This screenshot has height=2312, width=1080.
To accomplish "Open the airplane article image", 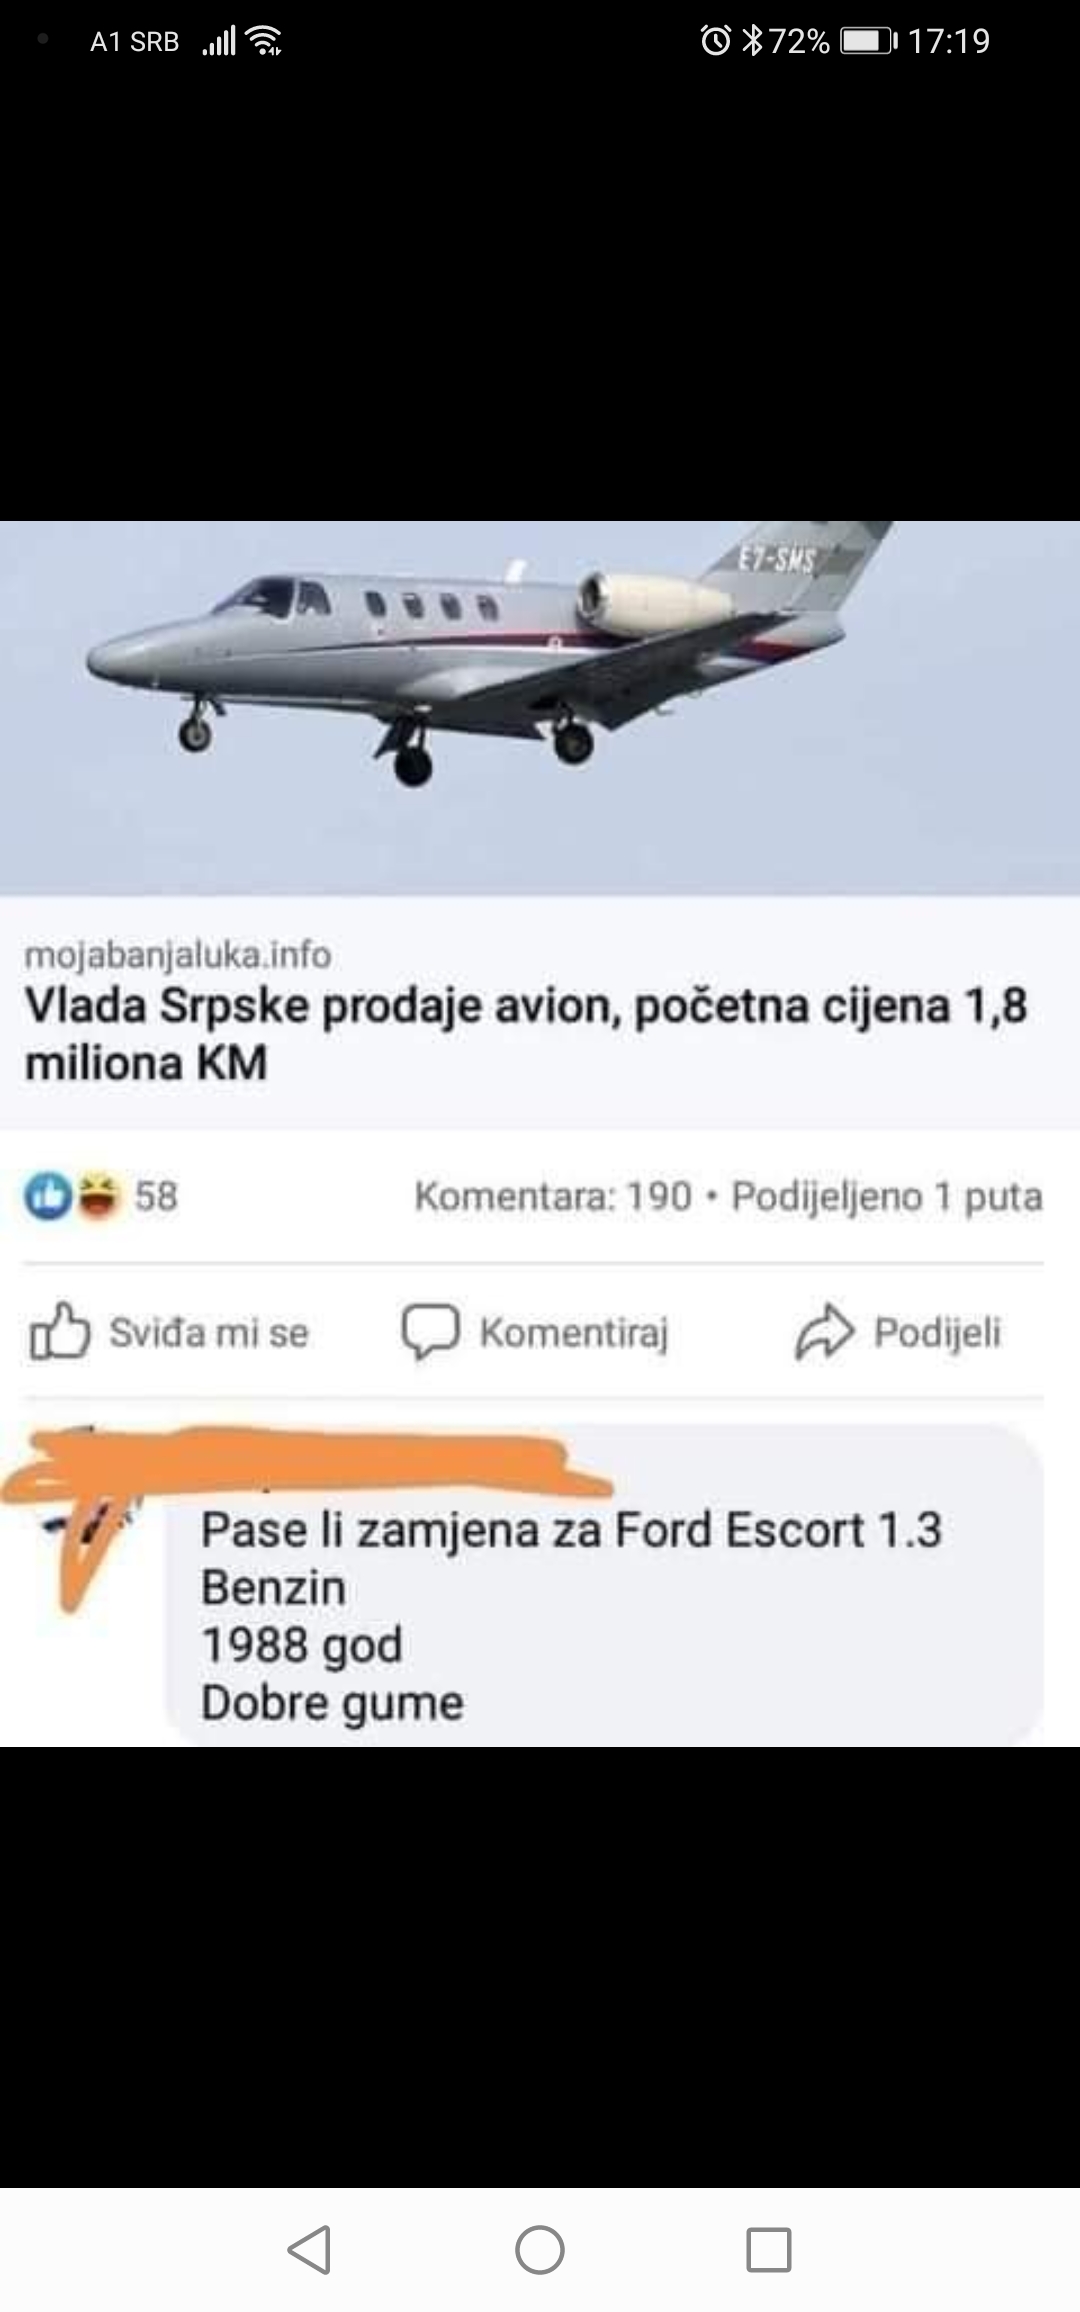I will (x=540, y=707).
